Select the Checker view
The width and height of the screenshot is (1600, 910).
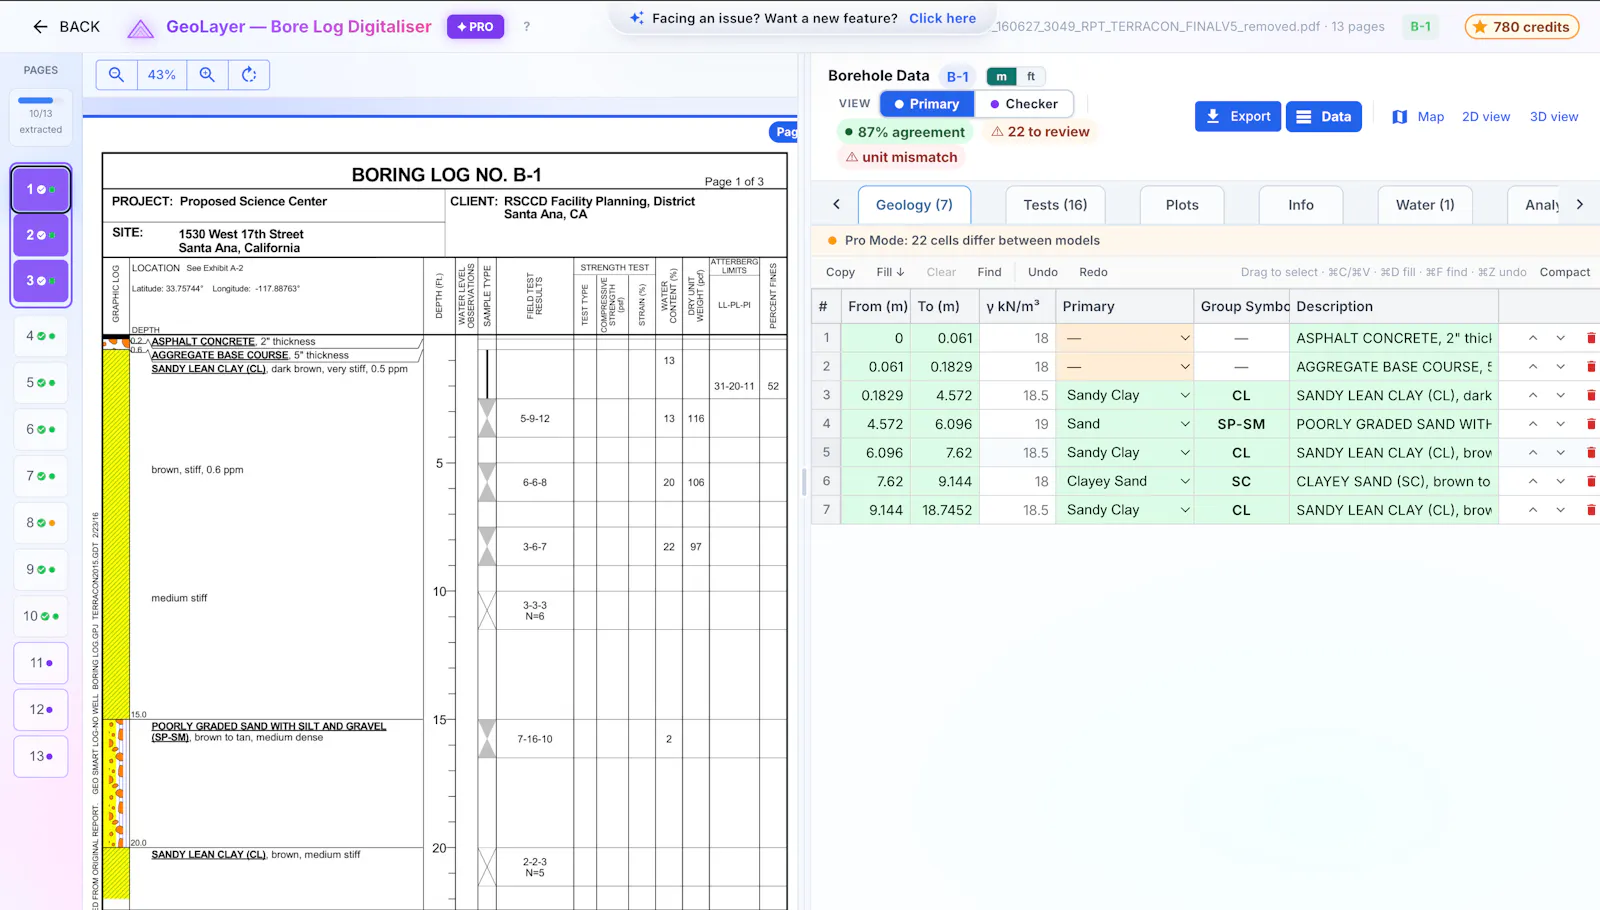tap(1024, 104)
